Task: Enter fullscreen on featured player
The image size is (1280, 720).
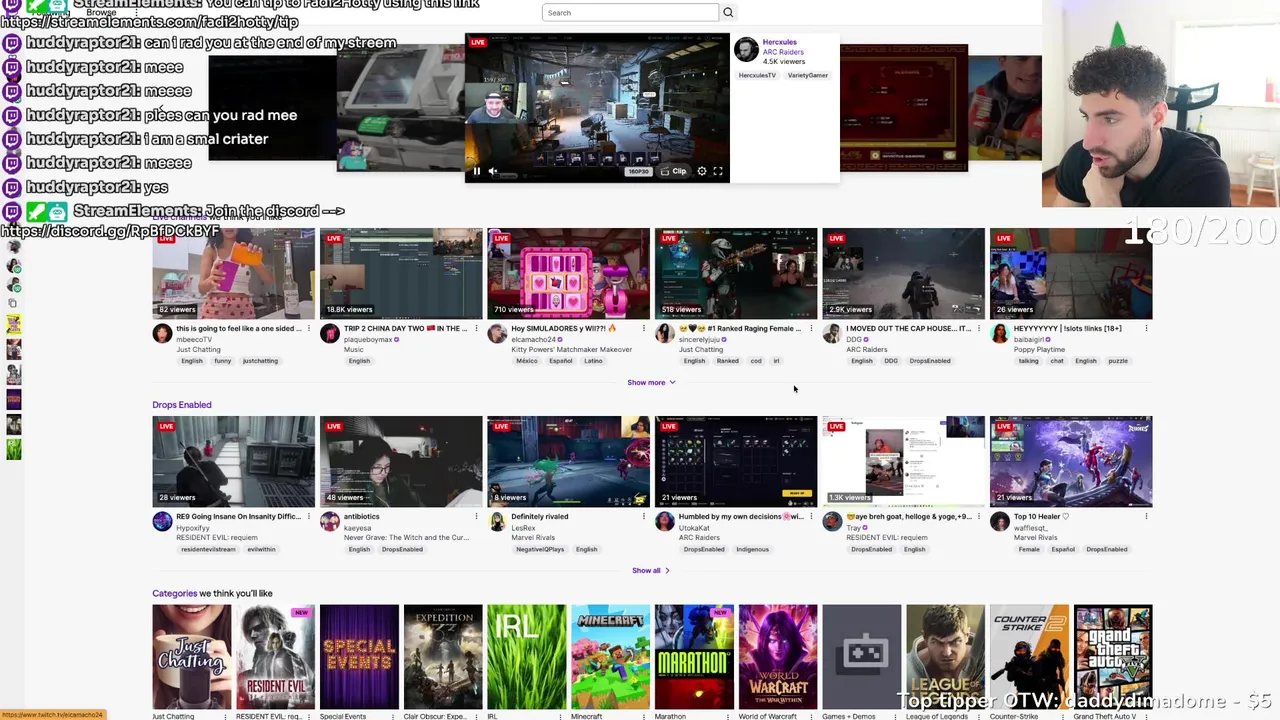Action: (718, 171)
